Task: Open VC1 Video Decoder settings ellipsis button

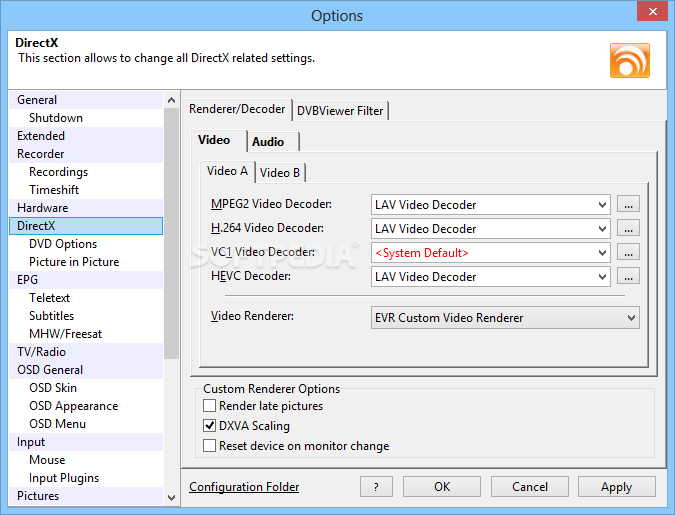Action: click(x=628, y=253)
